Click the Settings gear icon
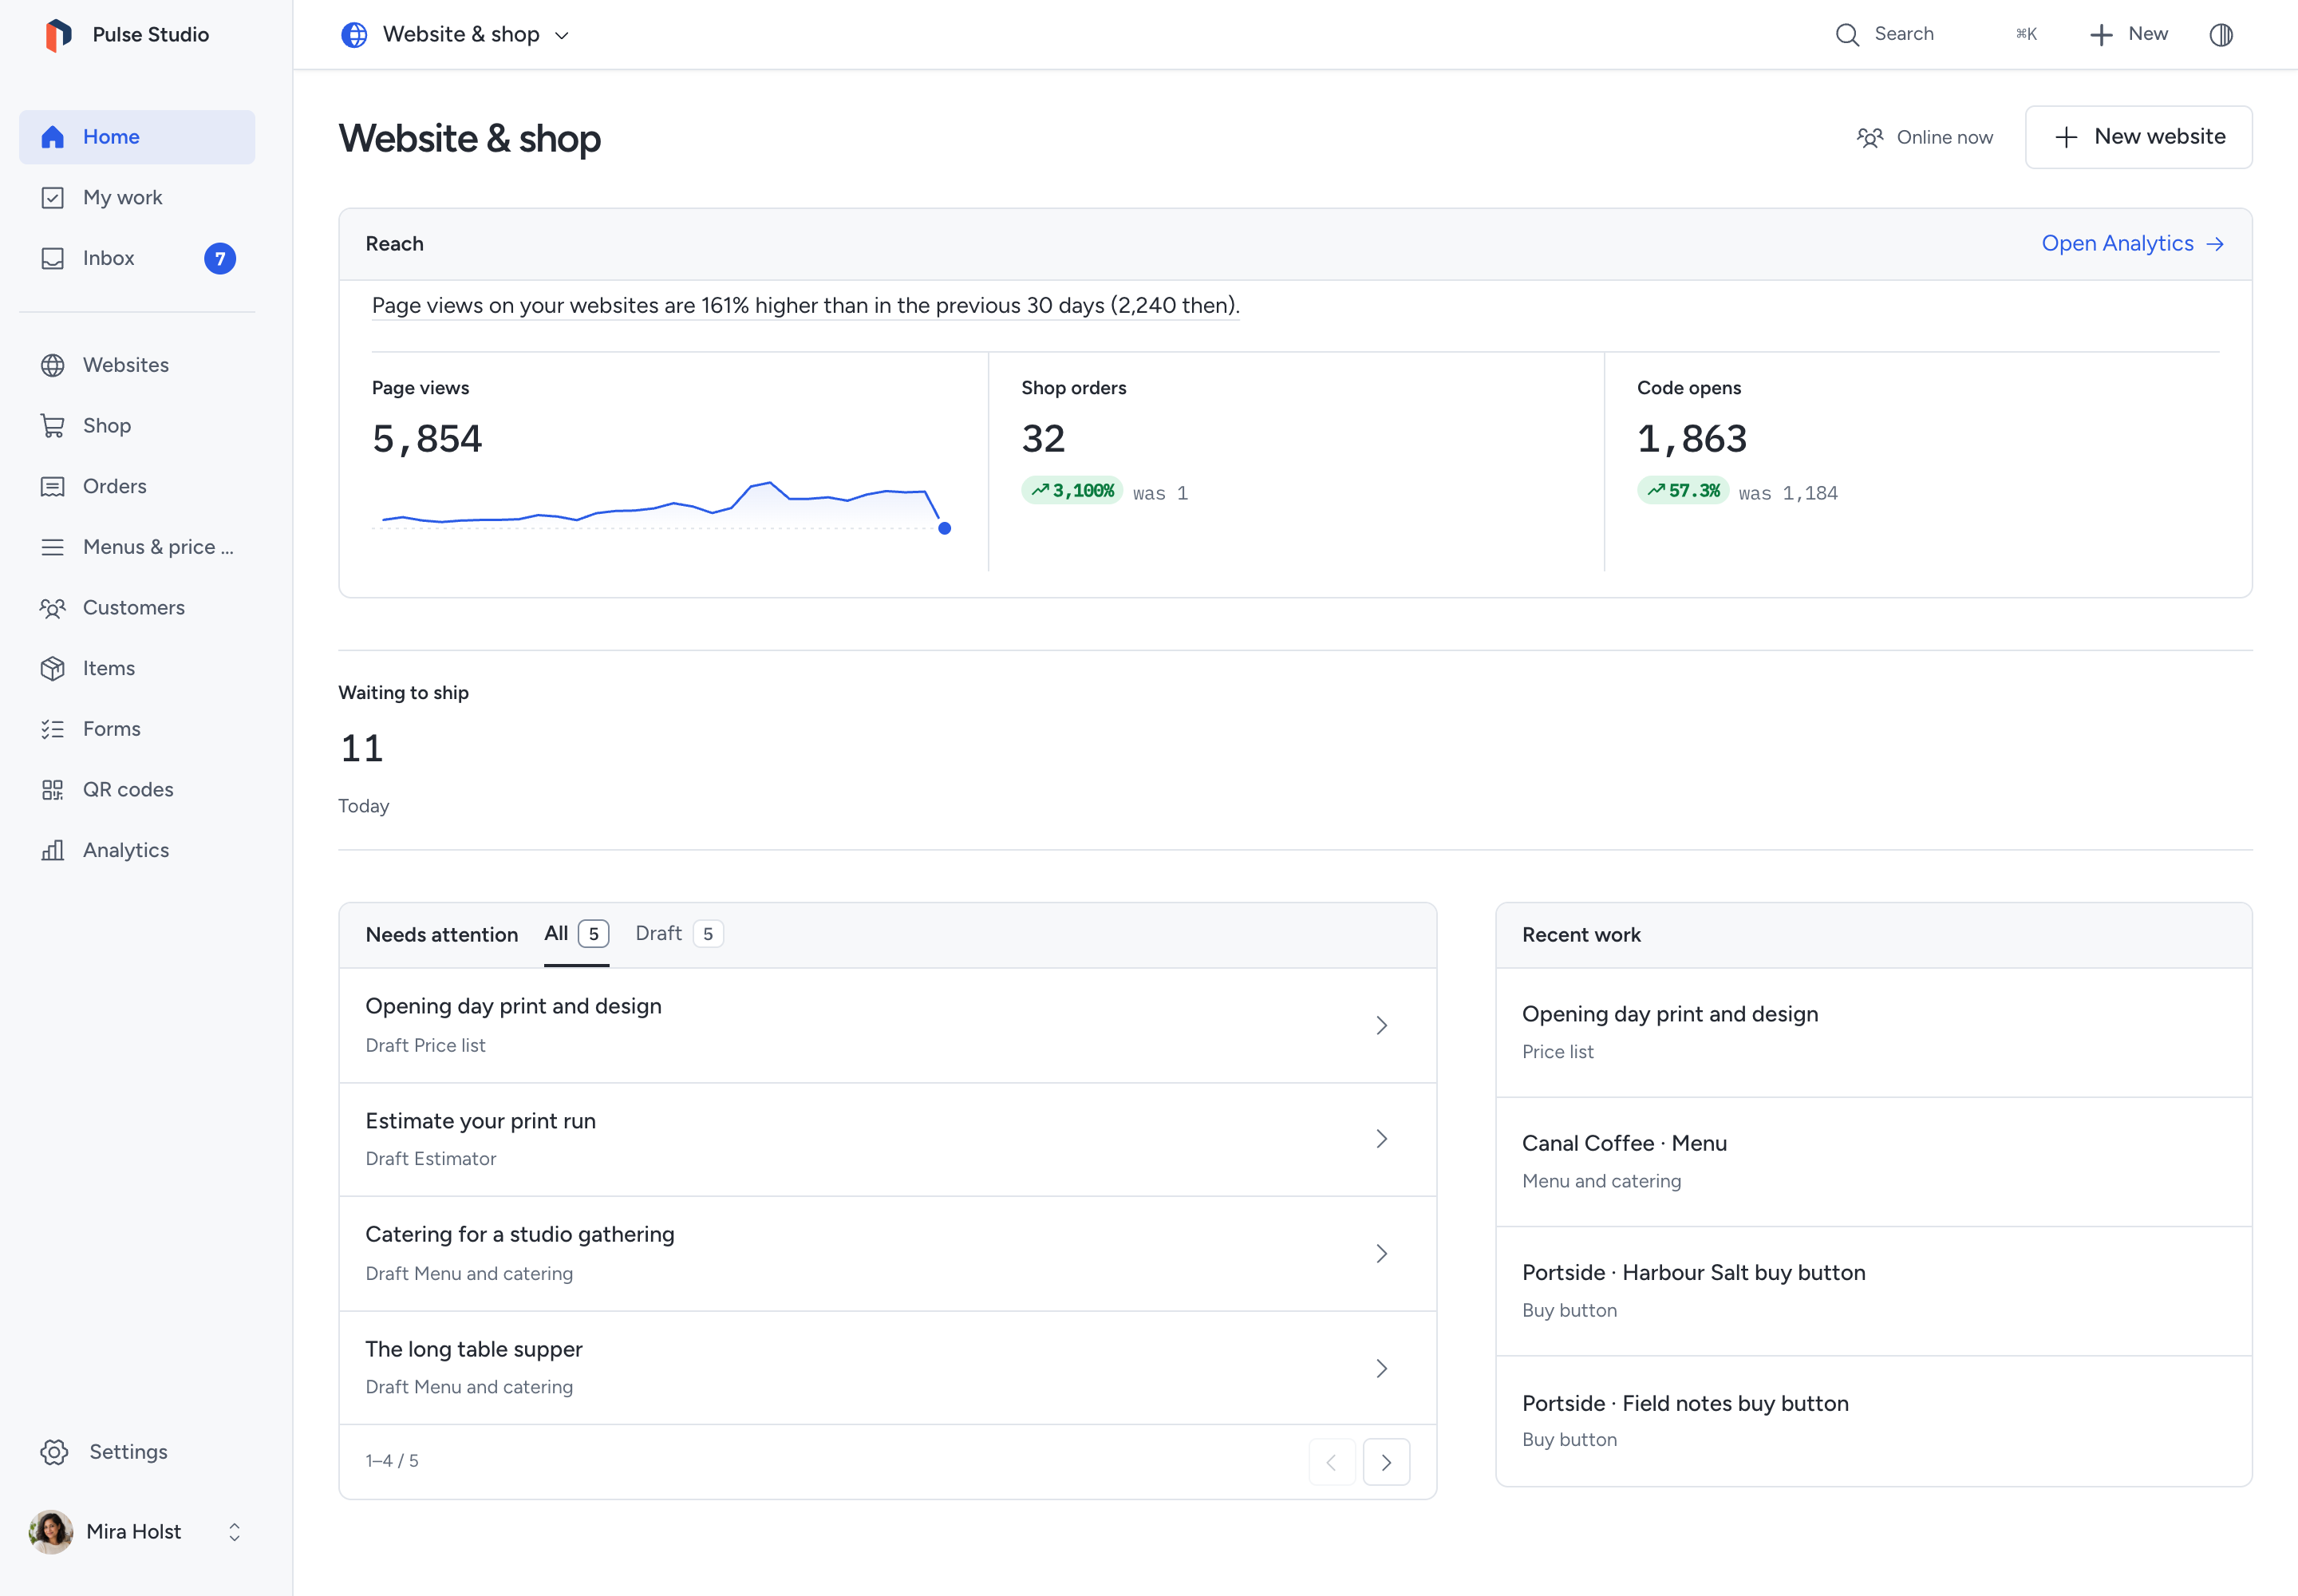The height and width of the screenshot is (1596, 2298). [54, 1452]
